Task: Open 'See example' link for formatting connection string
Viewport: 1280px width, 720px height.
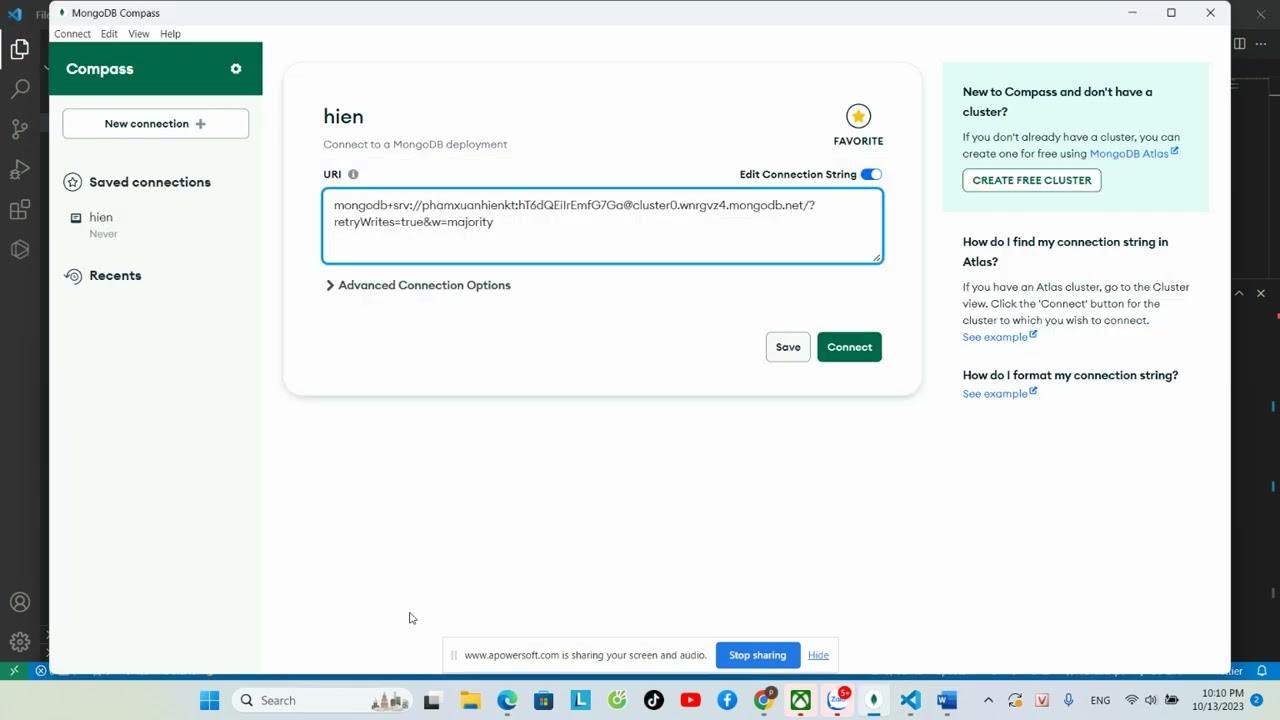Action: [999, 394]
